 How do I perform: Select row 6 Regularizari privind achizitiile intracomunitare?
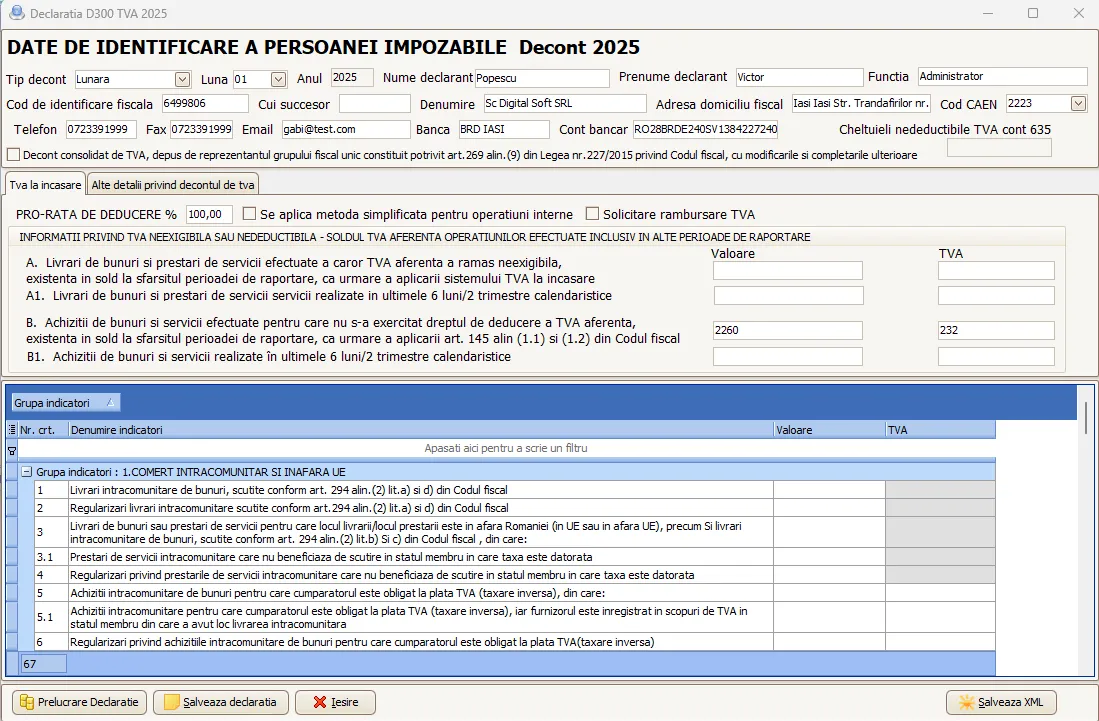[514, 641]
